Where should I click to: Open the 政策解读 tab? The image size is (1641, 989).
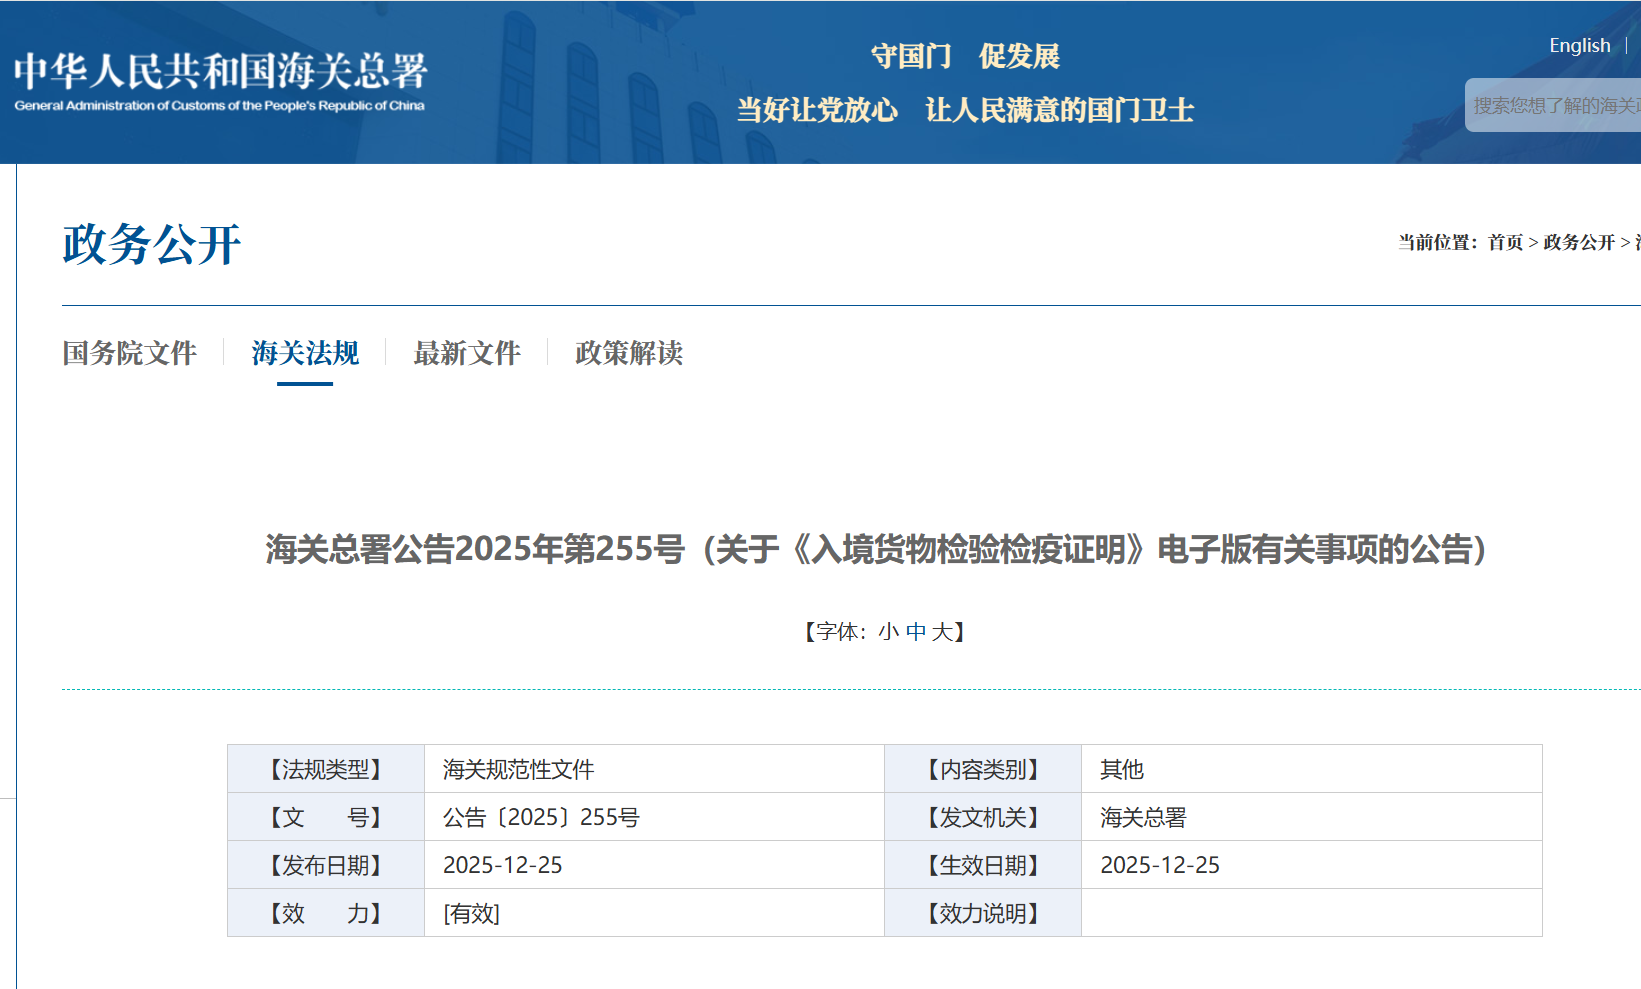pos(629,353)
